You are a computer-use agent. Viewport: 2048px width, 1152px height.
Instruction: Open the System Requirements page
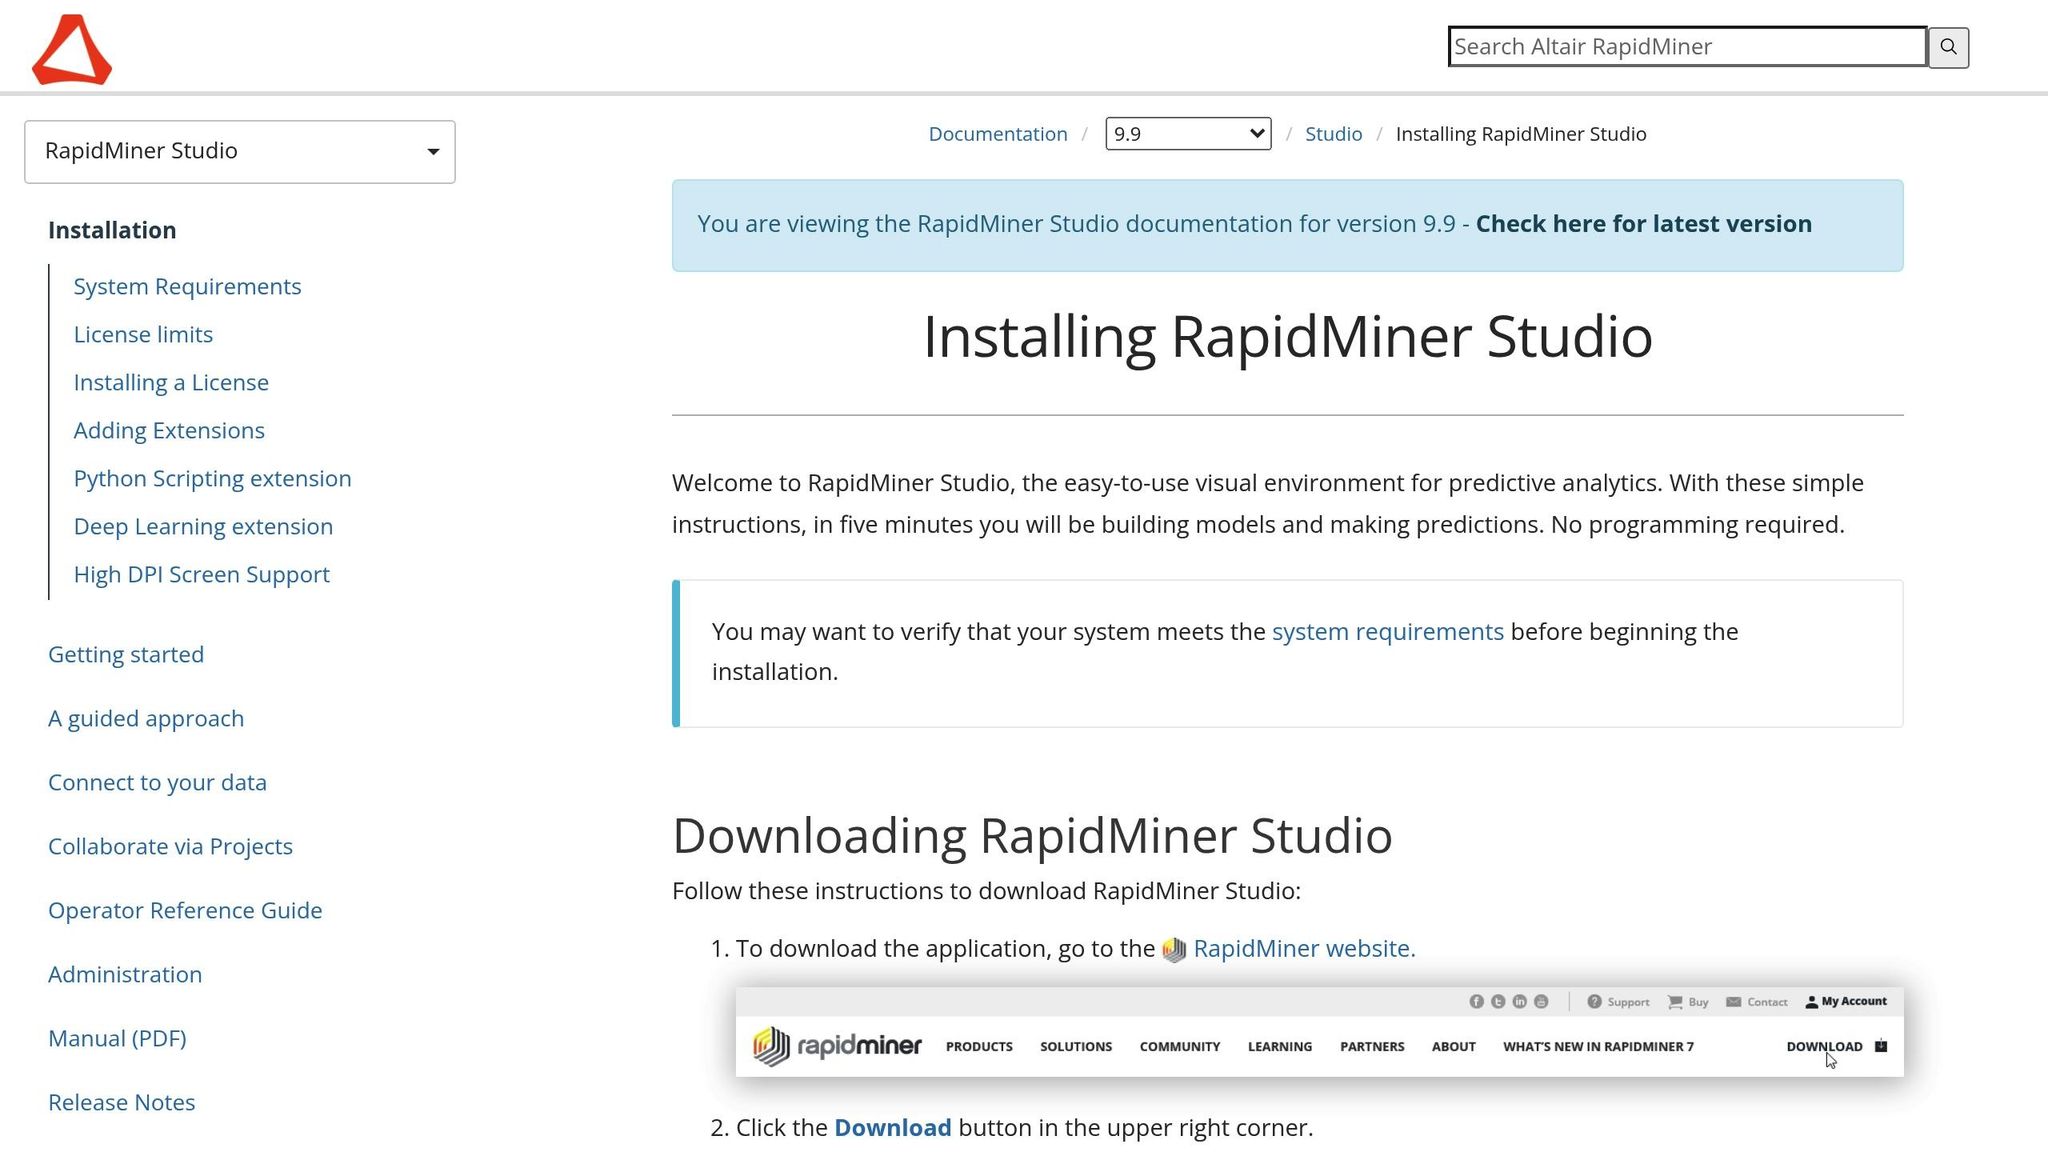click(x=187, y=286)
